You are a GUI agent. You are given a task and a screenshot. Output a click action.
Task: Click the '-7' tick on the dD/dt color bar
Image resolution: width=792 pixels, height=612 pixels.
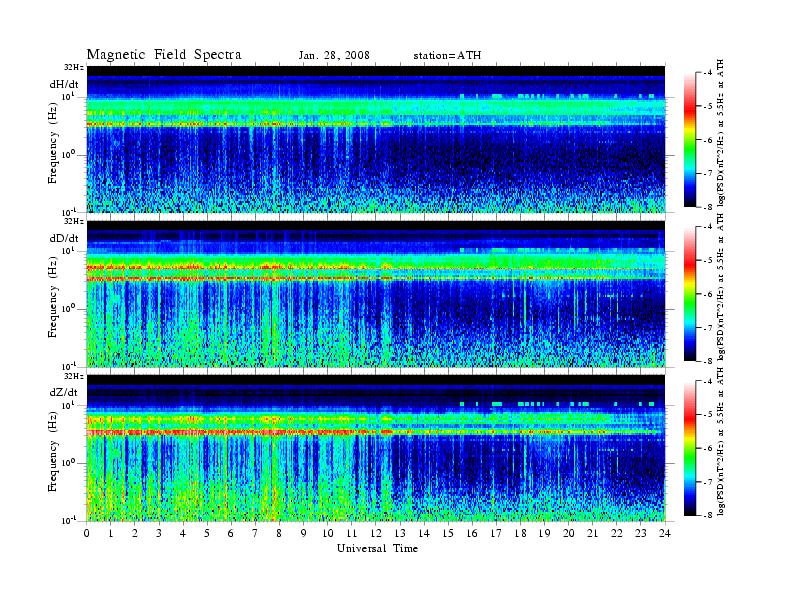click(708, 328)
